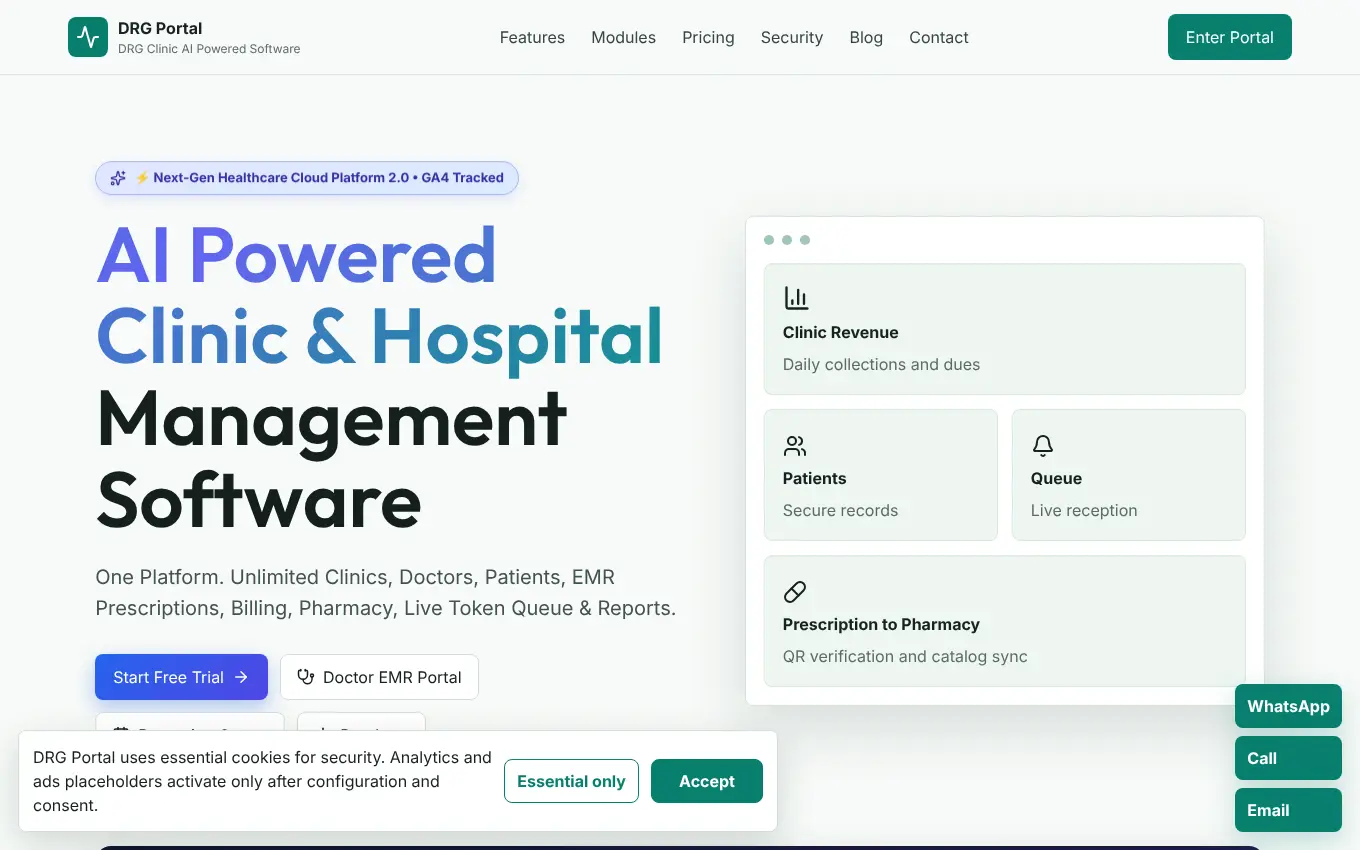The image size is (1360, 850).
Task: Click the people icon in Patients card
Action: (795, 445)
